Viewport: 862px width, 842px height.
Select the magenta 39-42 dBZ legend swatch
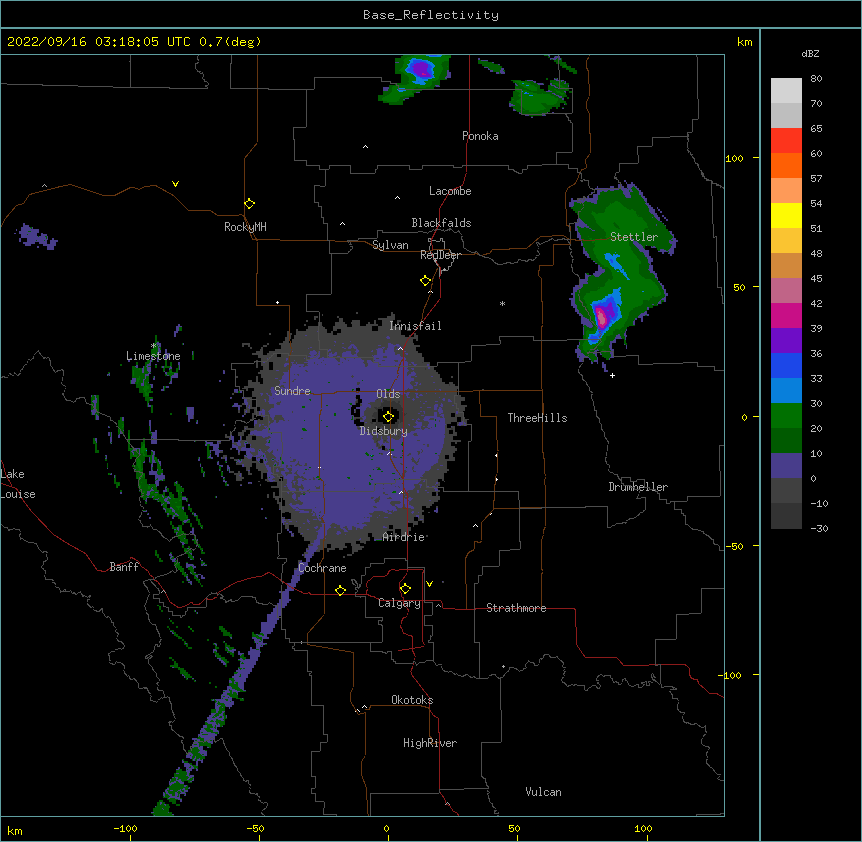[x=786, y=315]
